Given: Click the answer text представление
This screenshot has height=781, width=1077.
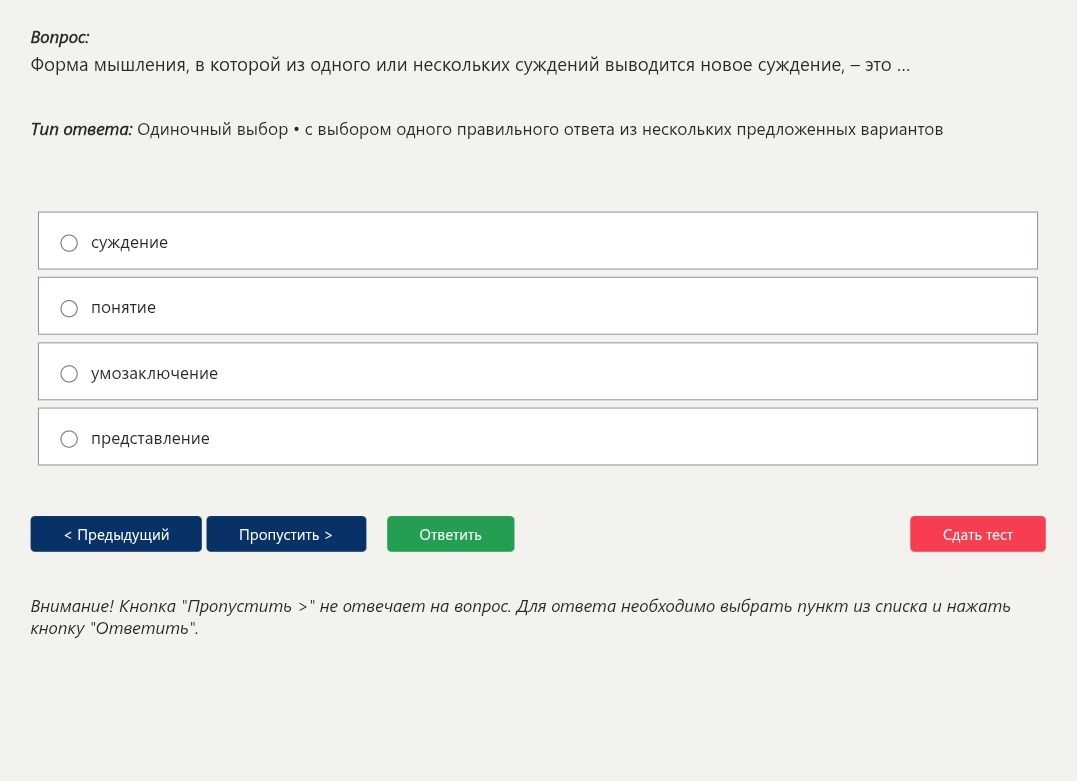Looking at the screenshot, I should tap(150, 438).
